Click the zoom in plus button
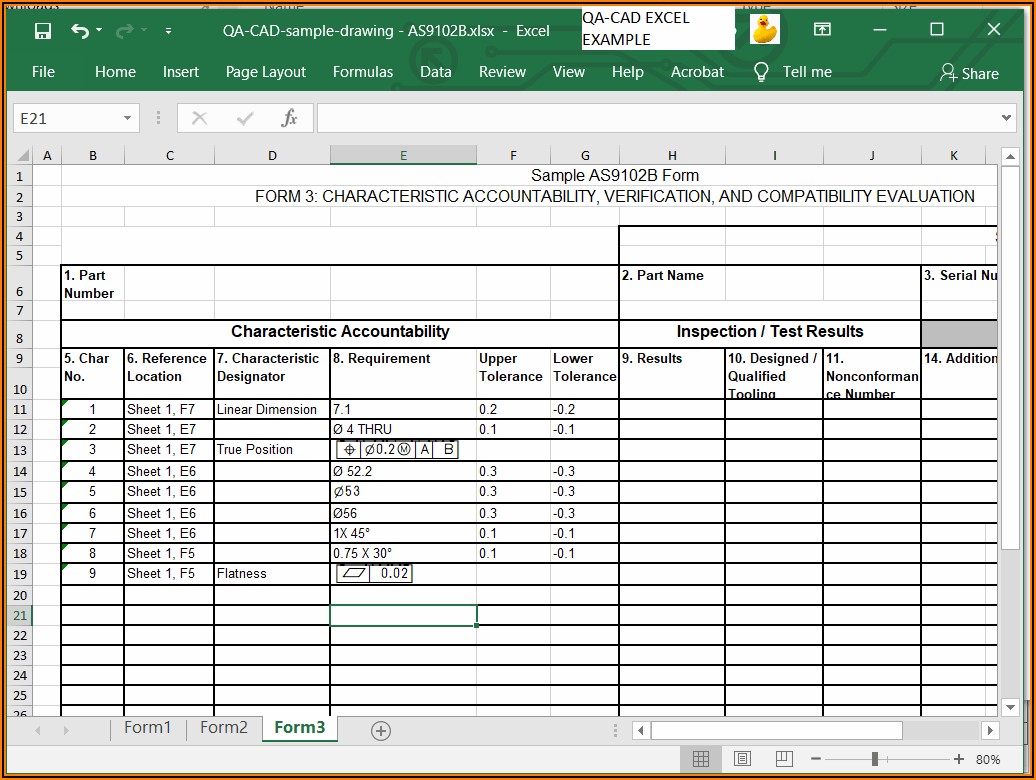The width and height of the screenshot is (1036, 780). coord(959,759)
